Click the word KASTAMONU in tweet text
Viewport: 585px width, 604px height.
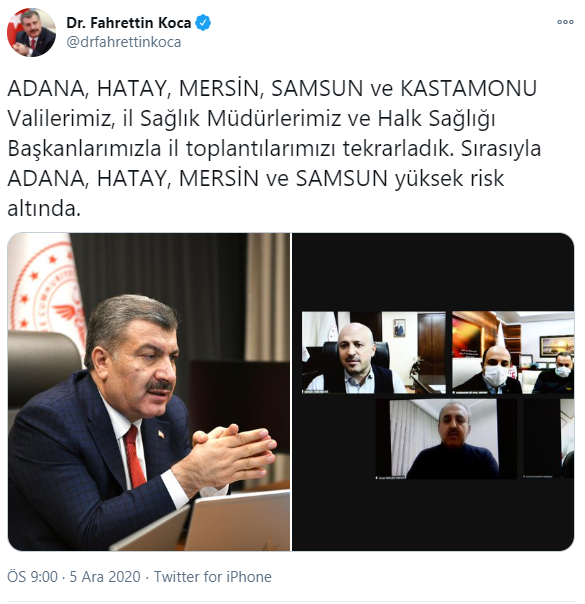coord(469,88)
